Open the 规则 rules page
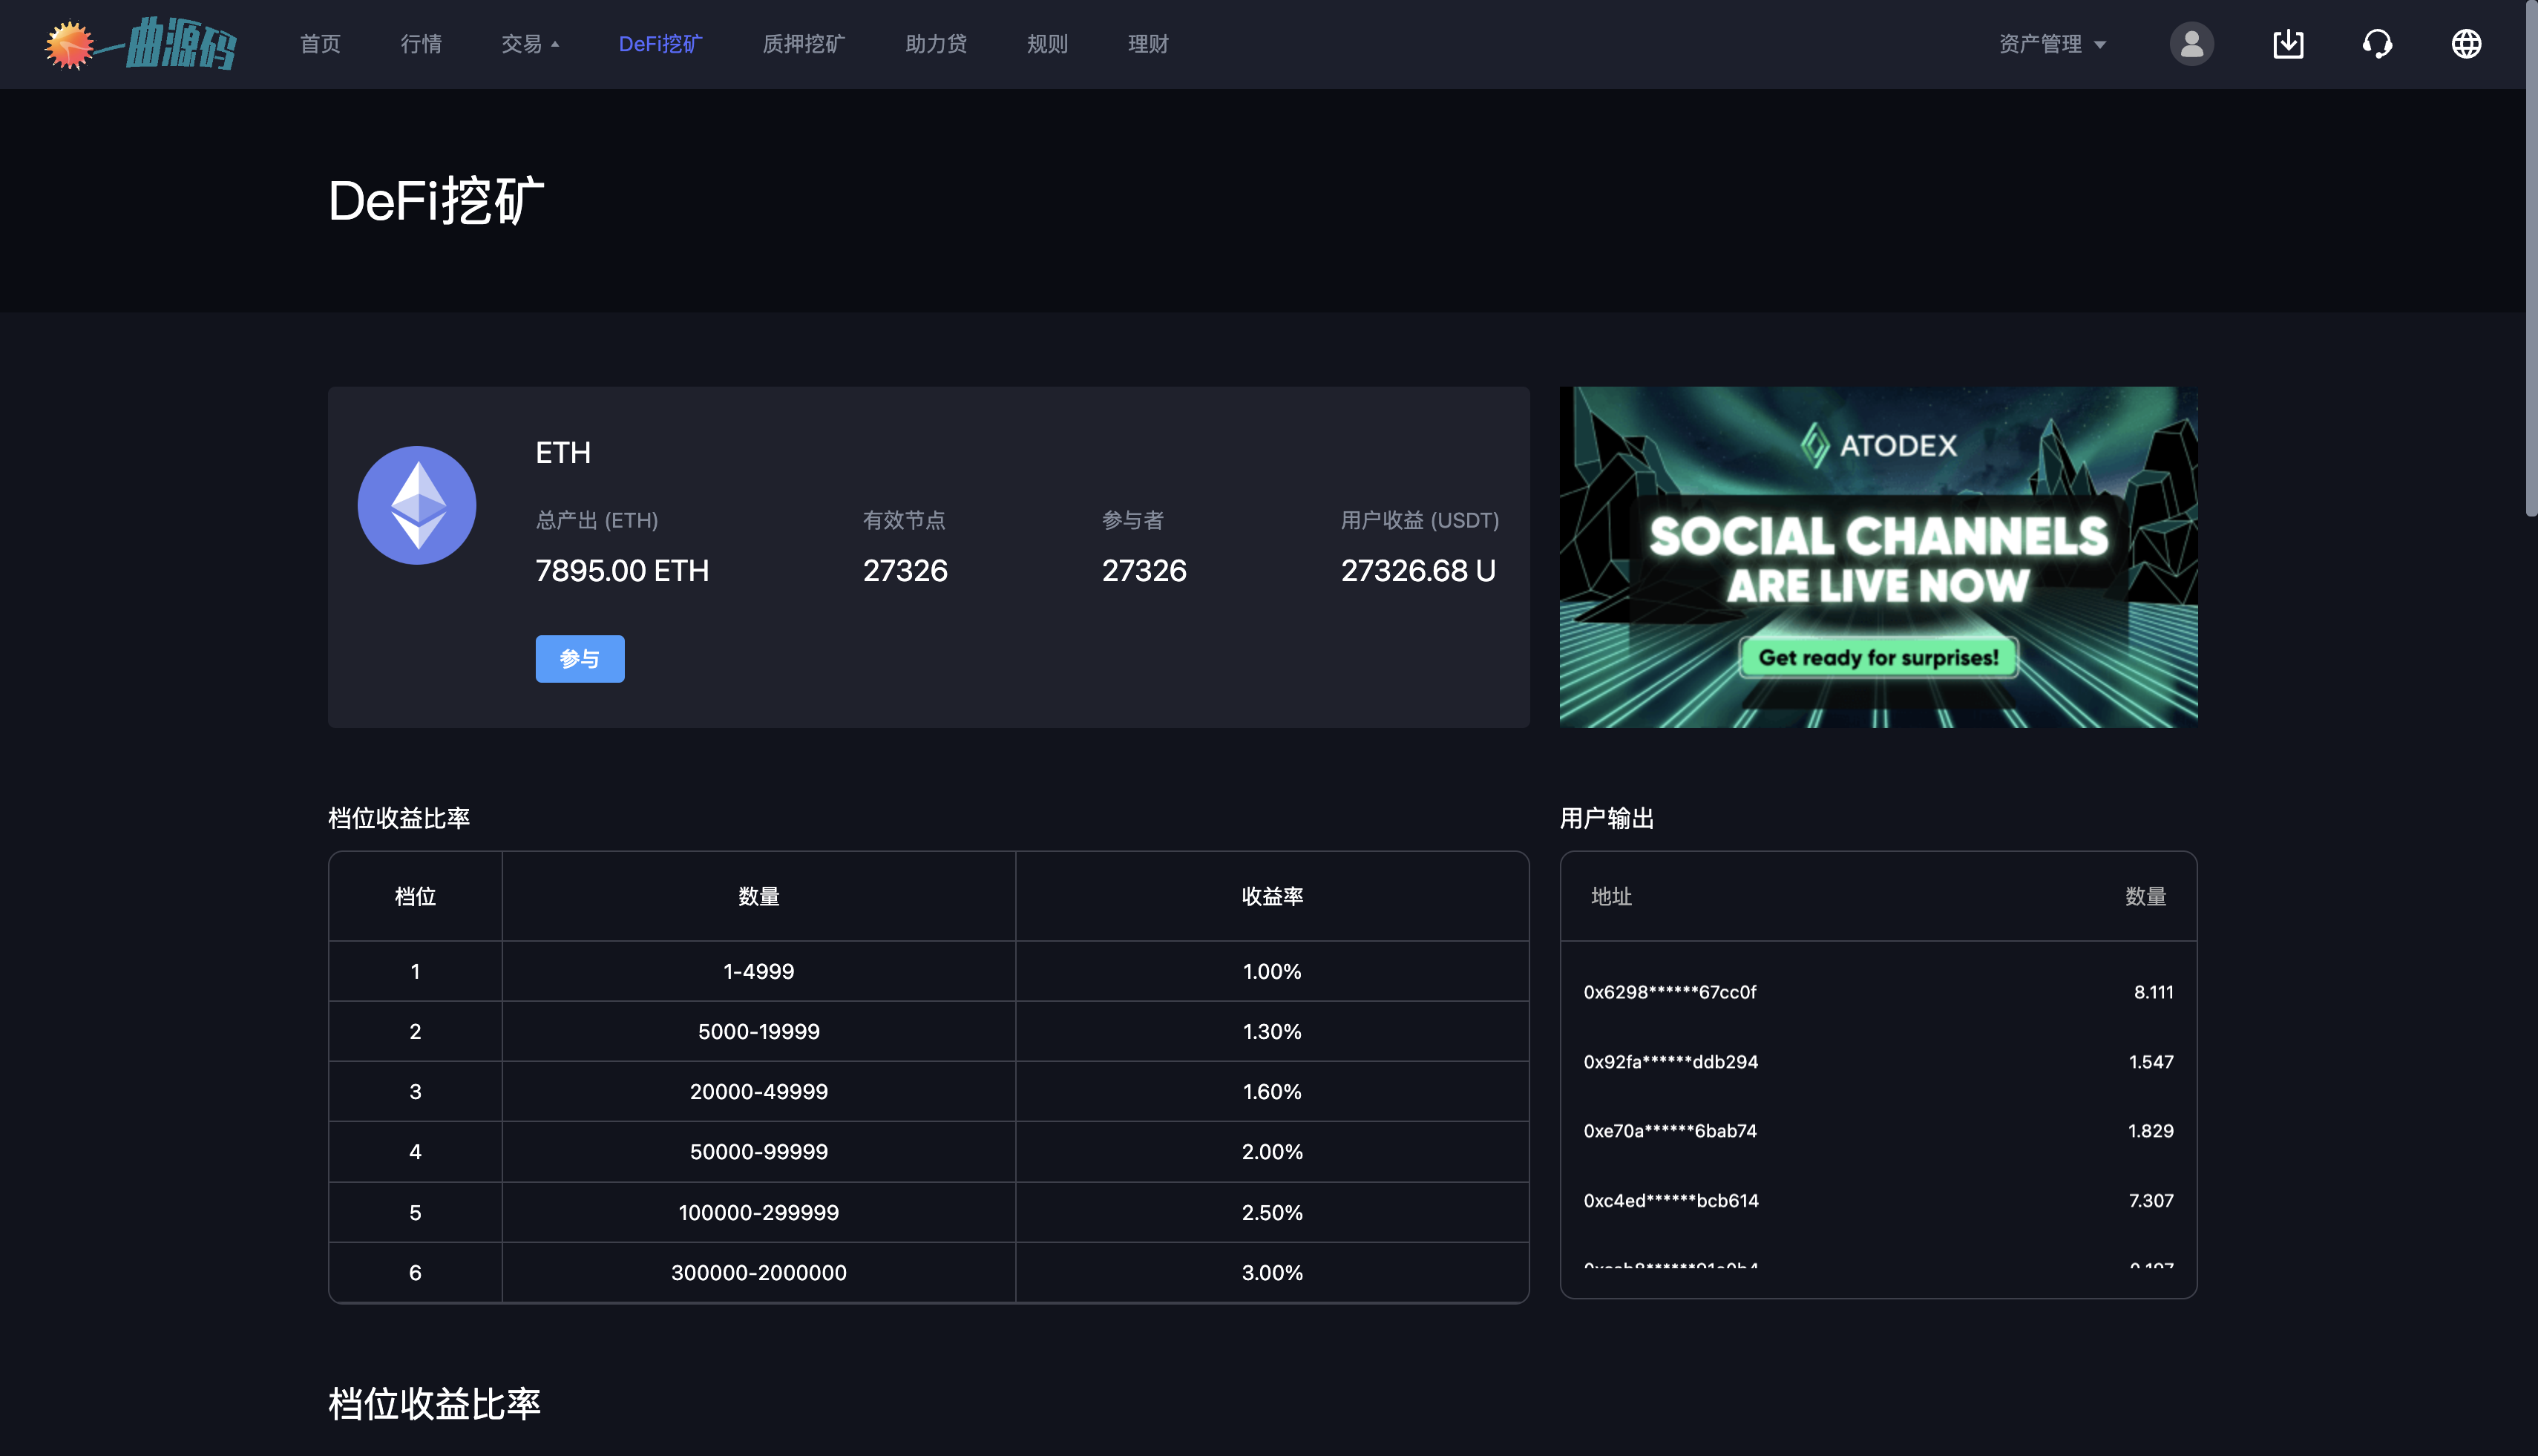The height and width of the screenshot is (1456, 2538). [1047, 44]
